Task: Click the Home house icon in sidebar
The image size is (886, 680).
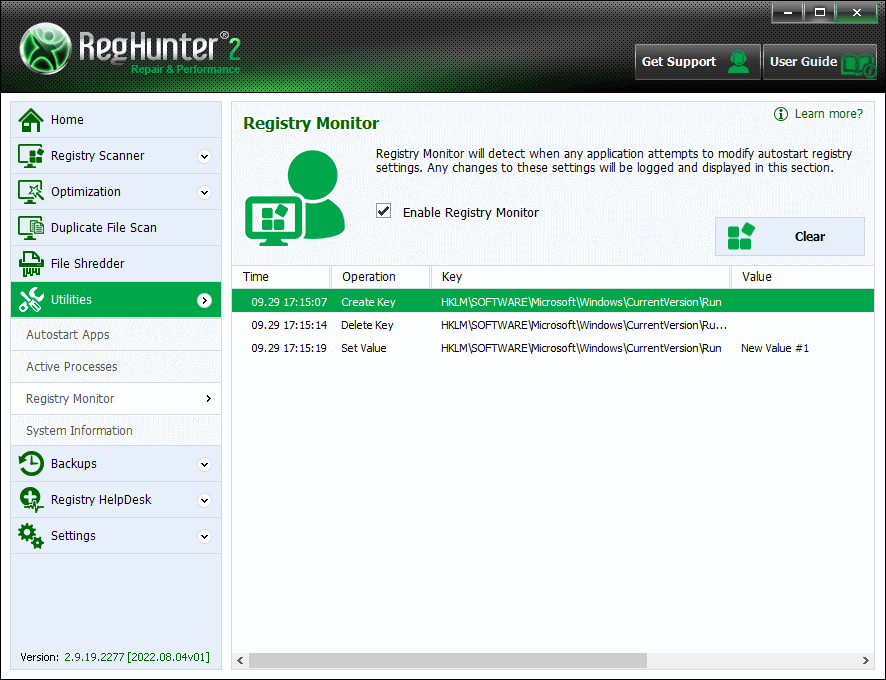Action: coord(31,120)
